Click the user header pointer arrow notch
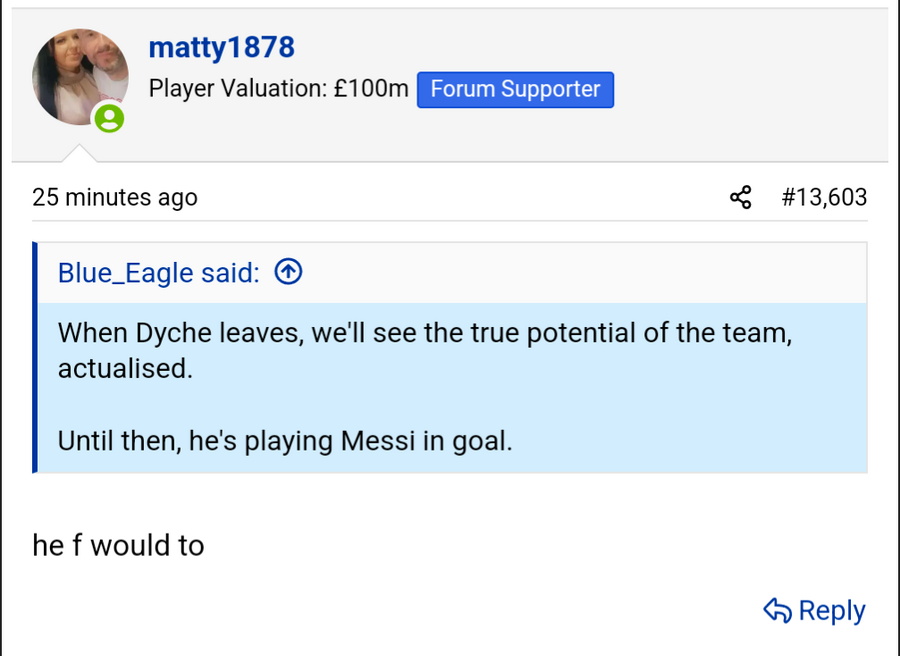 (x=79, y=153)
